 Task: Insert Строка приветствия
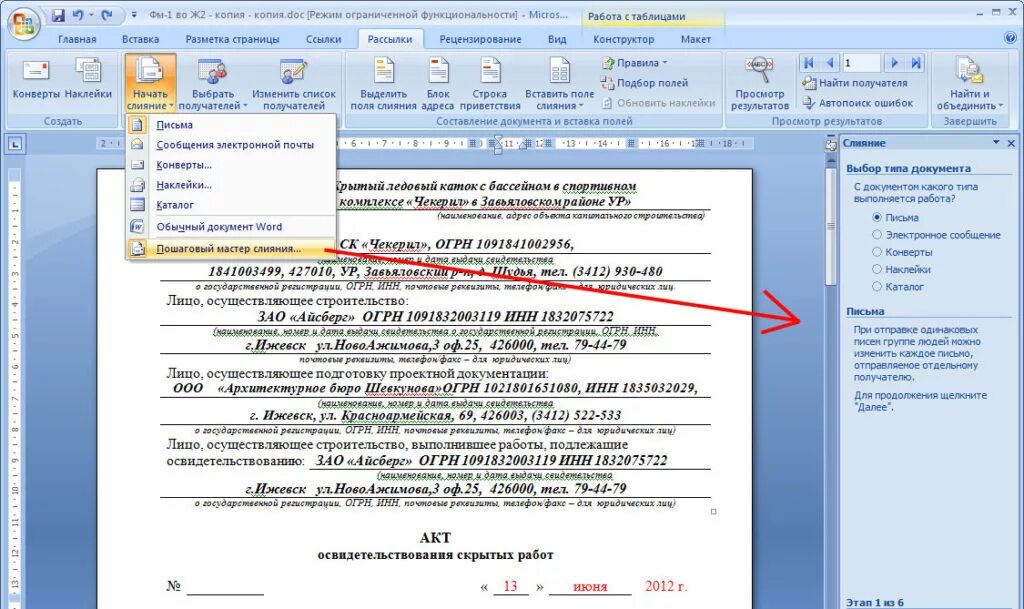490,83
